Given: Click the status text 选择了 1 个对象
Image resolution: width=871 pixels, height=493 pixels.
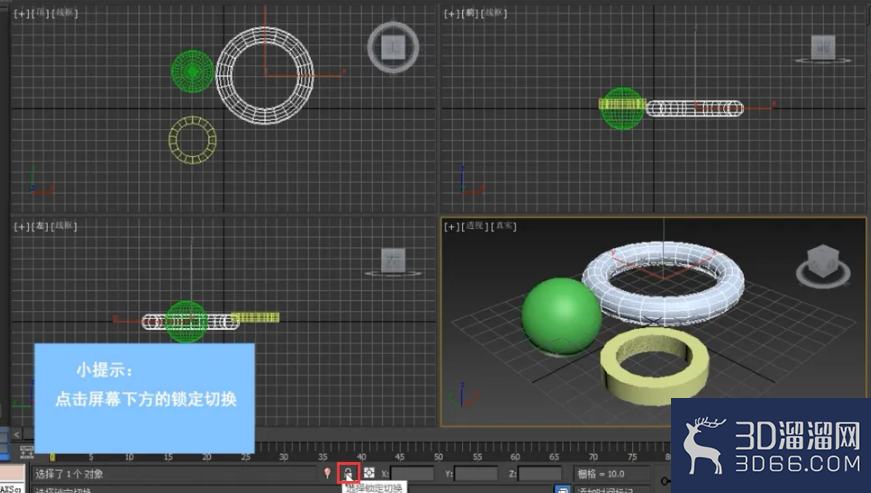Looking at the screenshot, I should pos(69,474).
